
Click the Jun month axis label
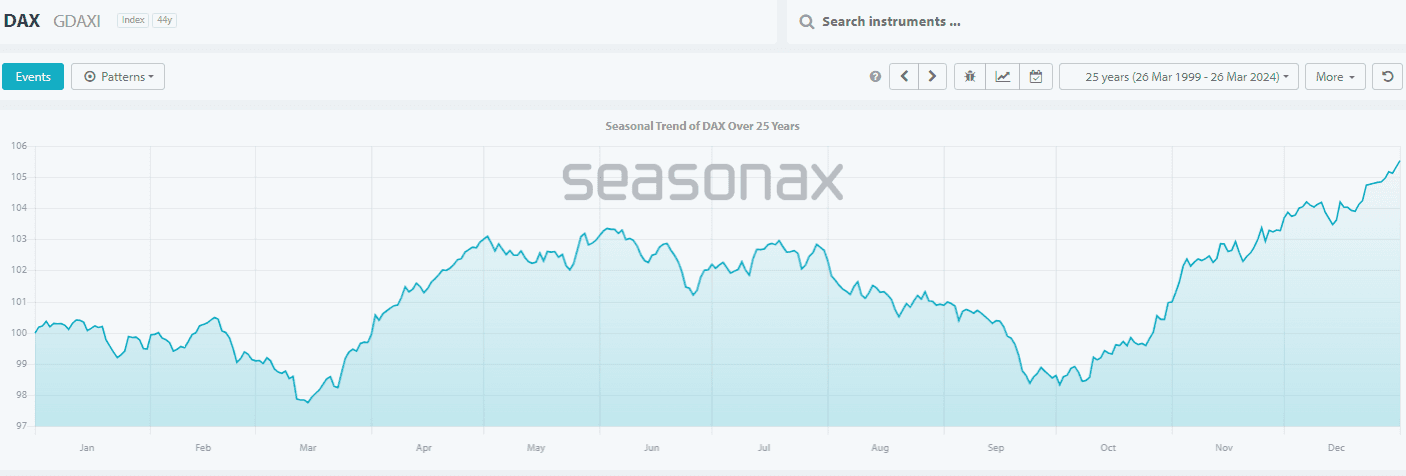coord(652,449)
